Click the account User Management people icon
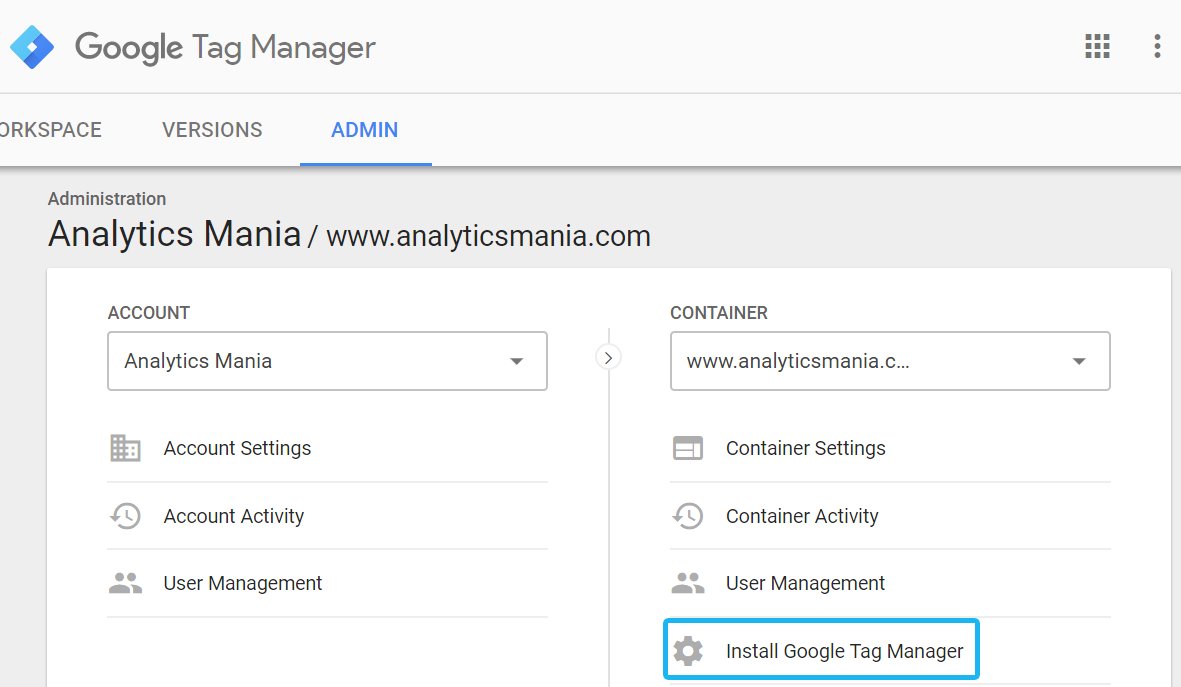The image size is (1181, 687). point(125,583)
